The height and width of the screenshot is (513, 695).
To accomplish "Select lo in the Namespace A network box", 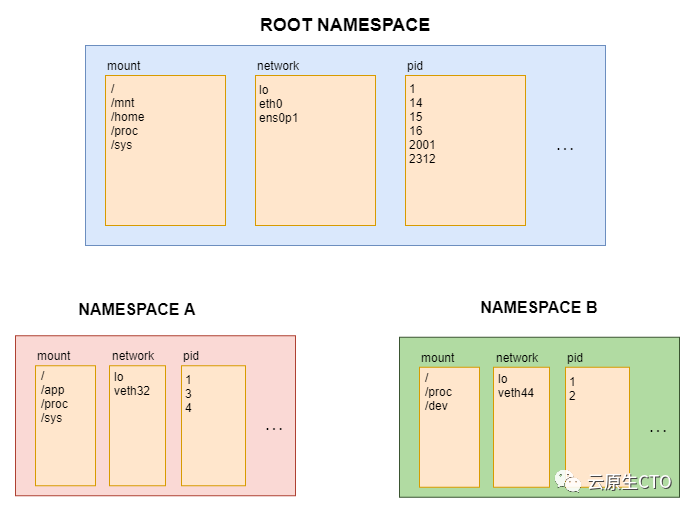I will pyautogui.click(x=118, y=377).
